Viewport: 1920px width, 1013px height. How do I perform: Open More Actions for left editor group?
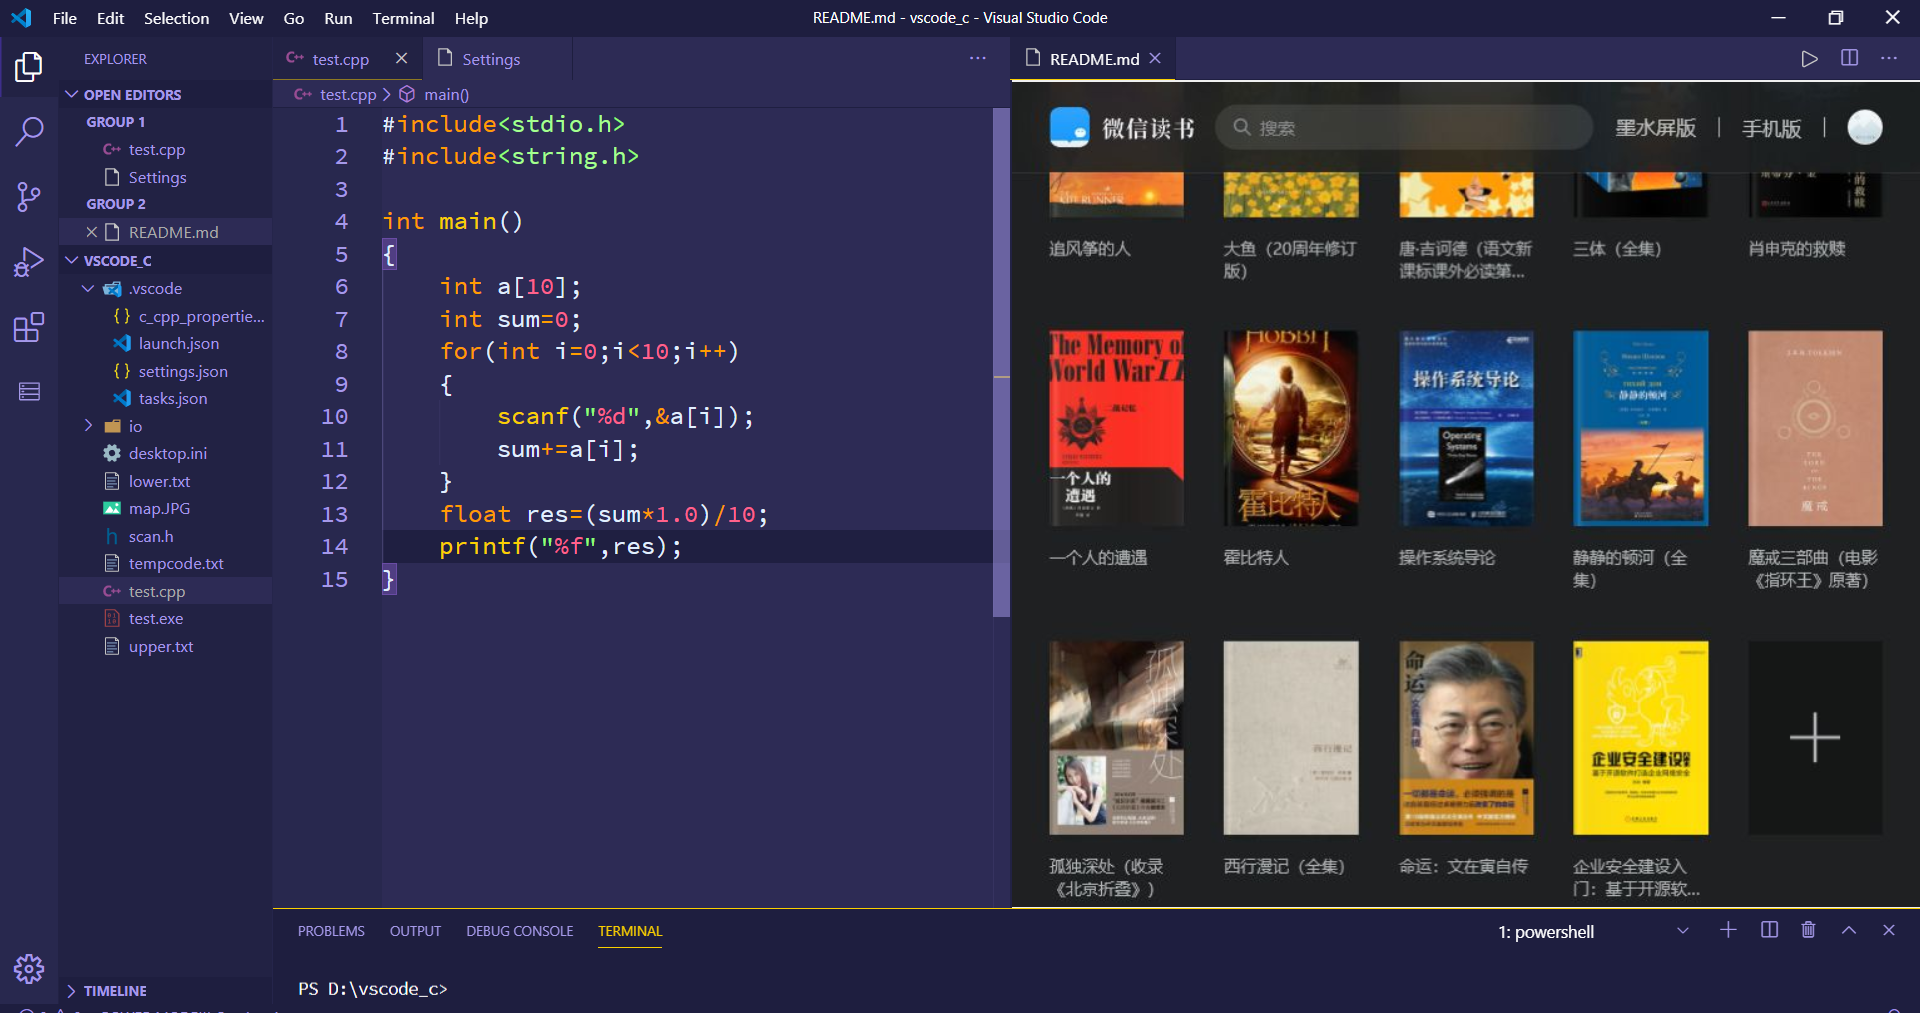click(x=977, y=59)
